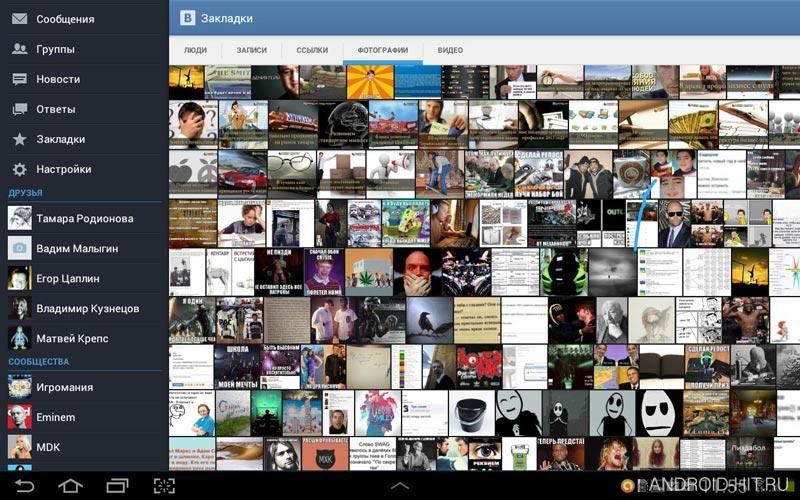Tap the VK logo in header
The height and width of the screenshot is (500, 800).
[x=187, y=18]
